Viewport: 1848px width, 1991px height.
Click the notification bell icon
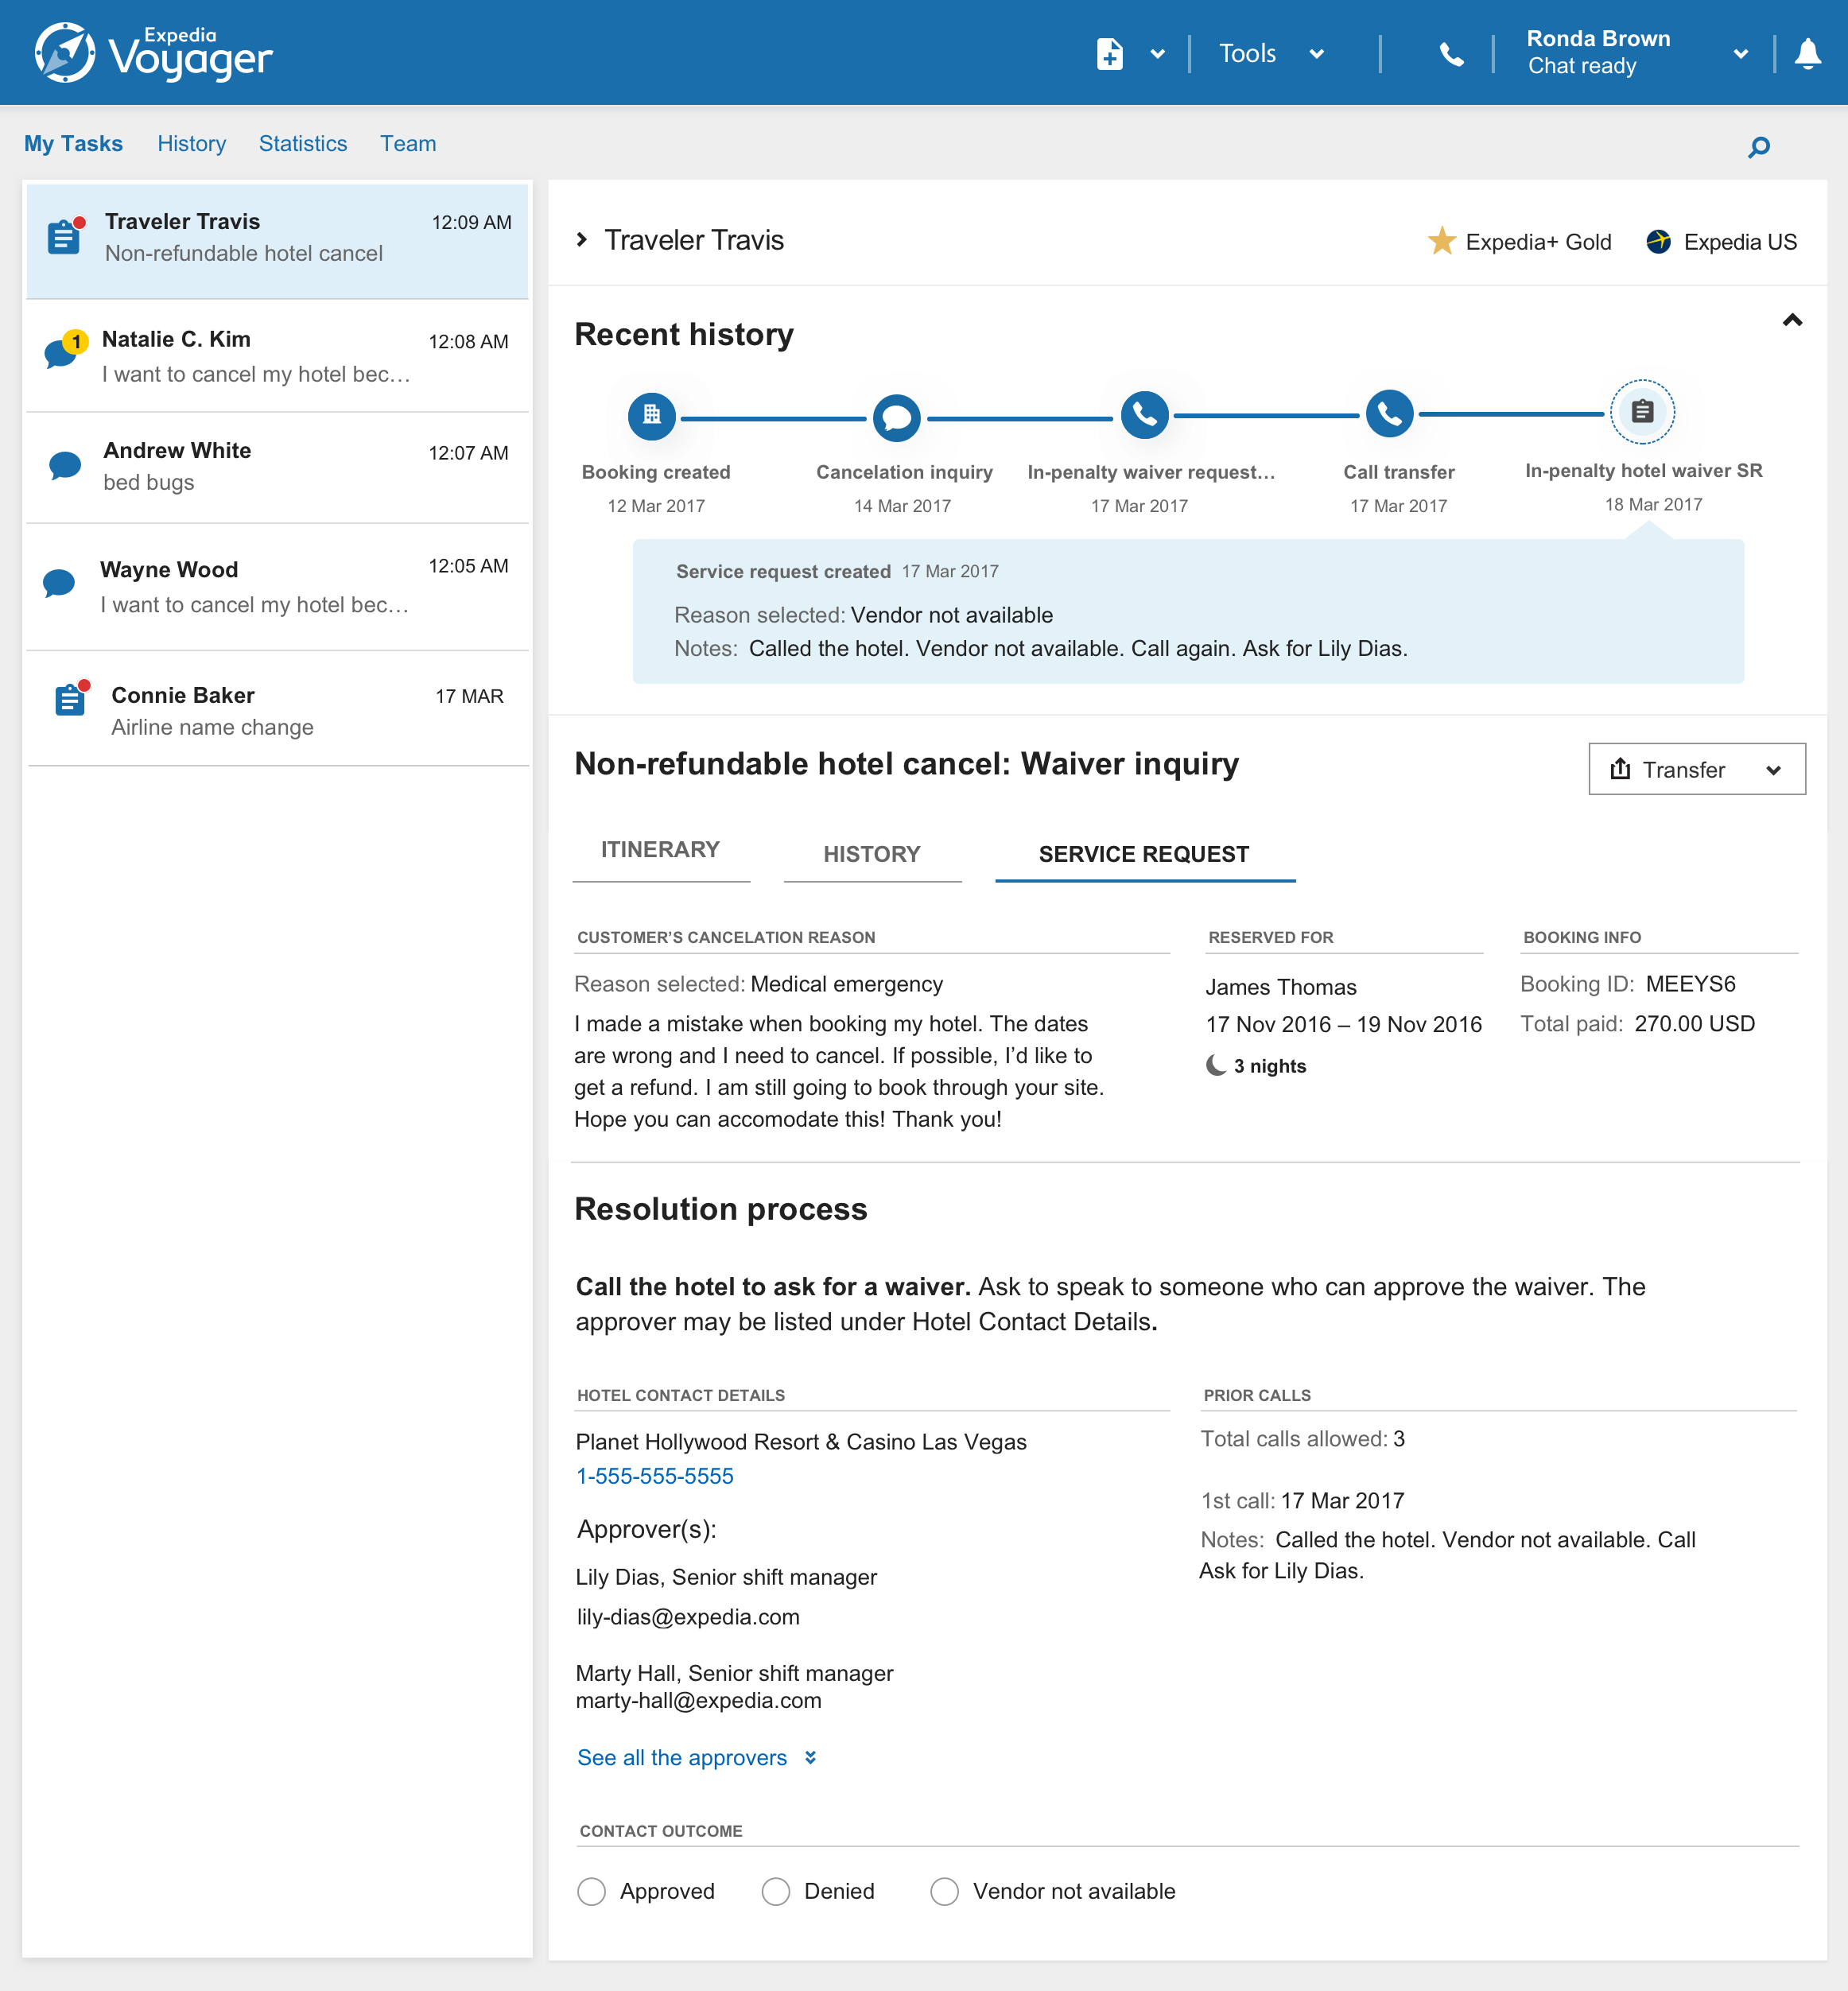pyautogui.click(x=1807, y=54)
